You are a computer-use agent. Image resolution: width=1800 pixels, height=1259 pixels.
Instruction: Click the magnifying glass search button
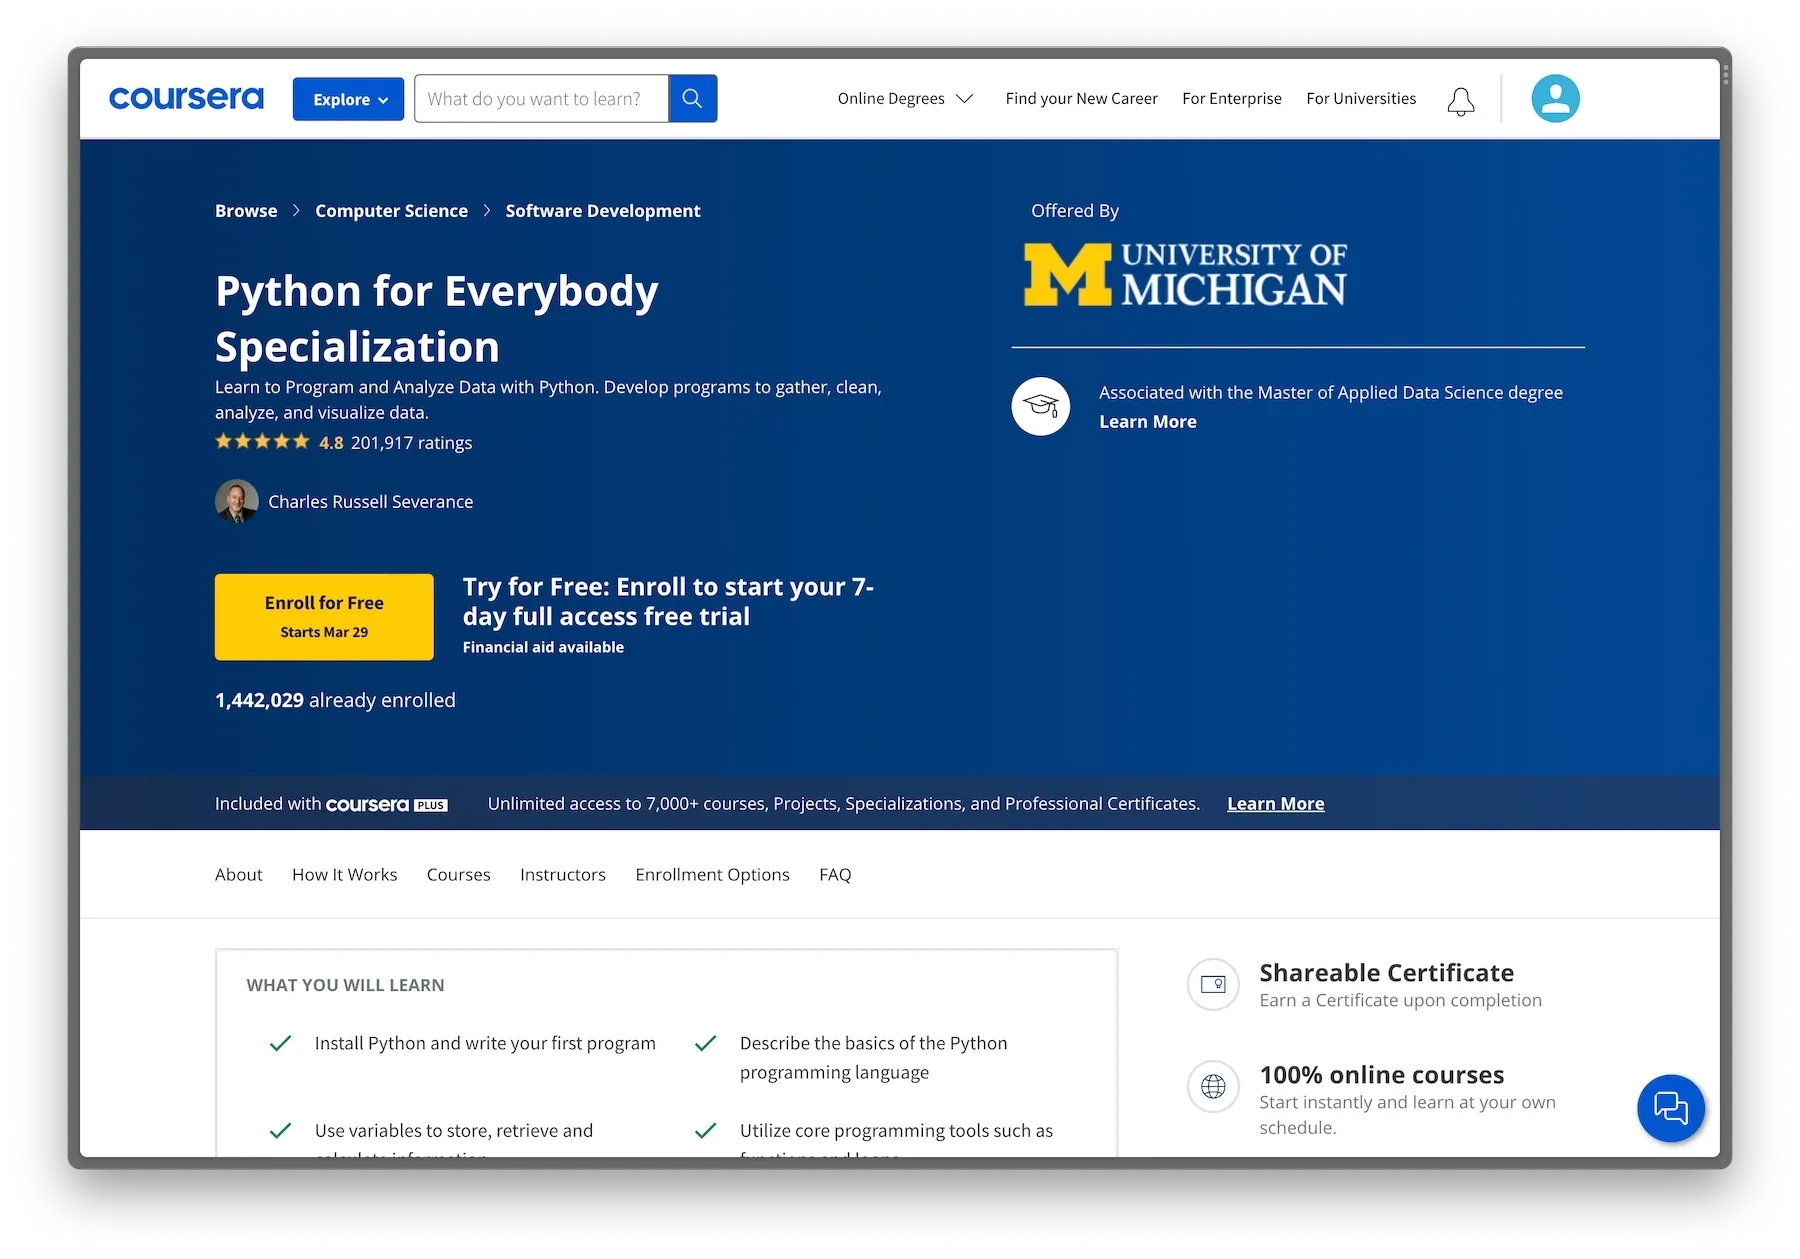click(692, 98)
